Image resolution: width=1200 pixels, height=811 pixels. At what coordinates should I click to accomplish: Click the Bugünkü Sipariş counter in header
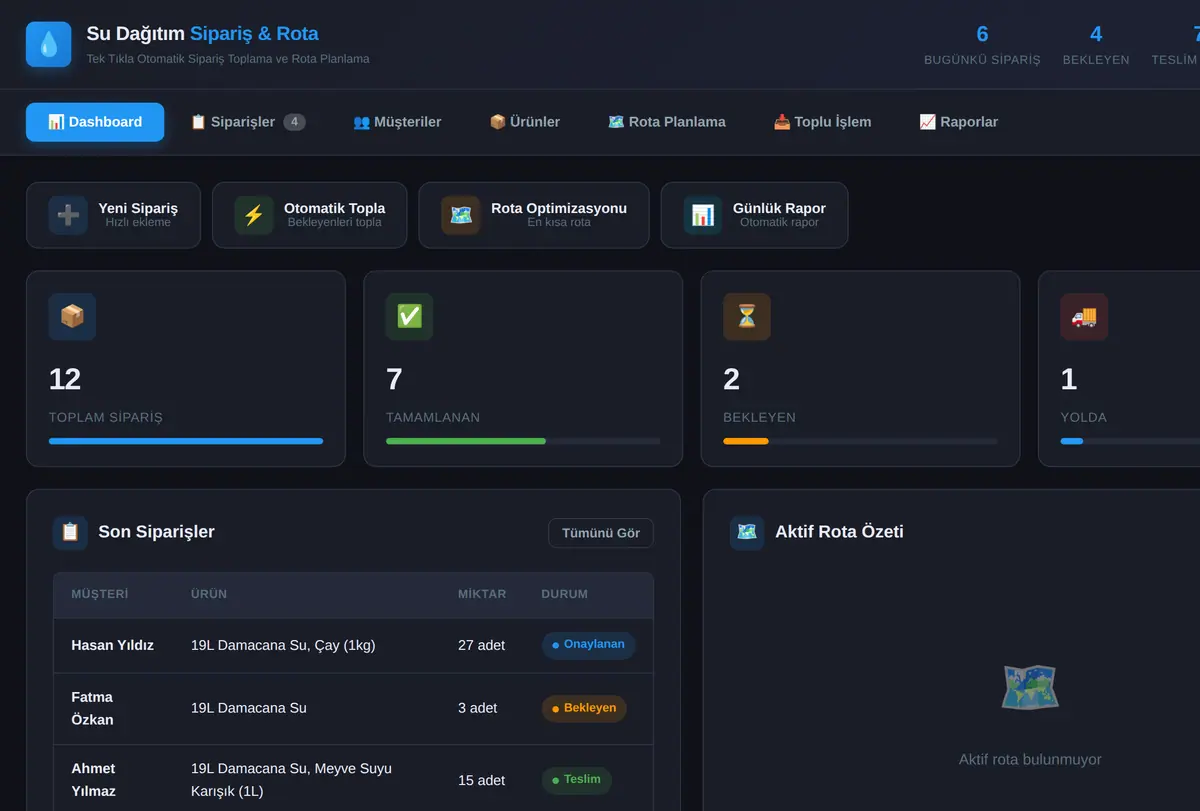coord(982,45)
